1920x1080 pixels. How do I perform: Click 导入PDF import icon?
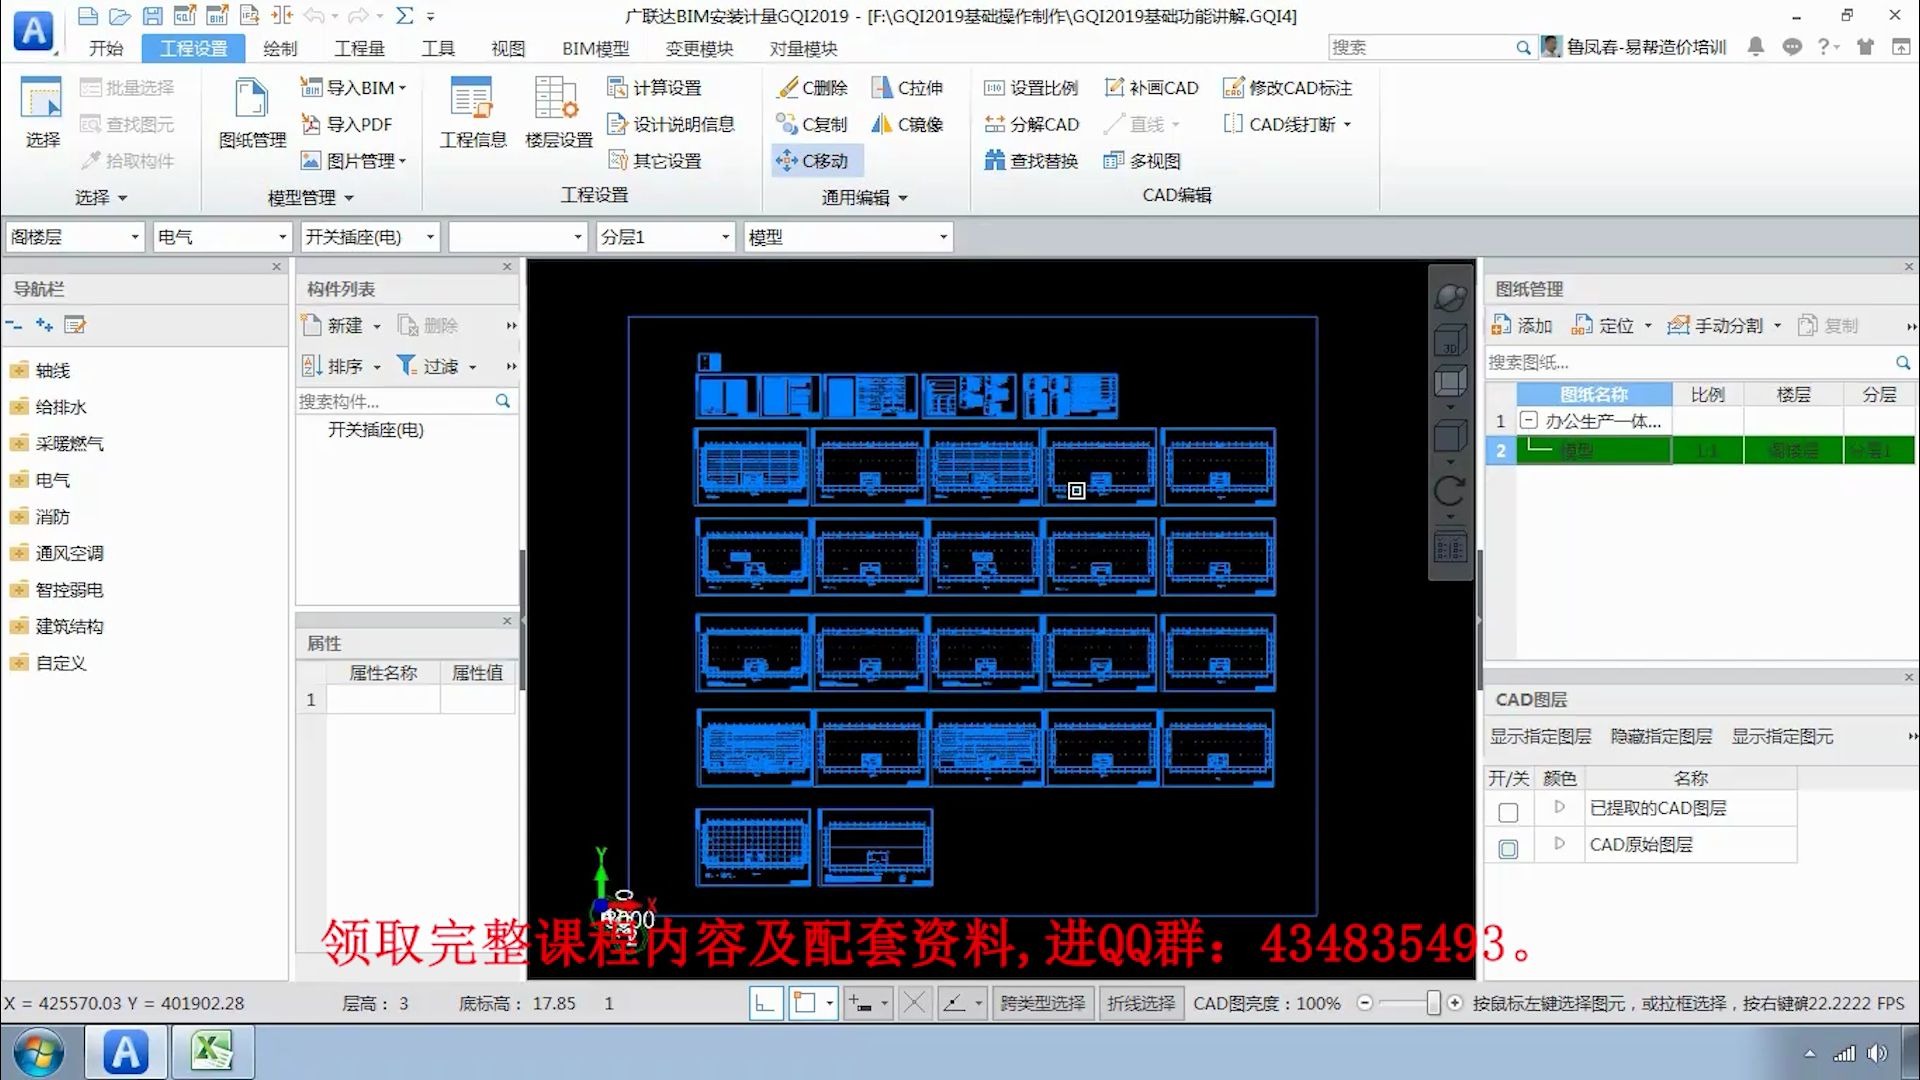(x=348, y=124)
